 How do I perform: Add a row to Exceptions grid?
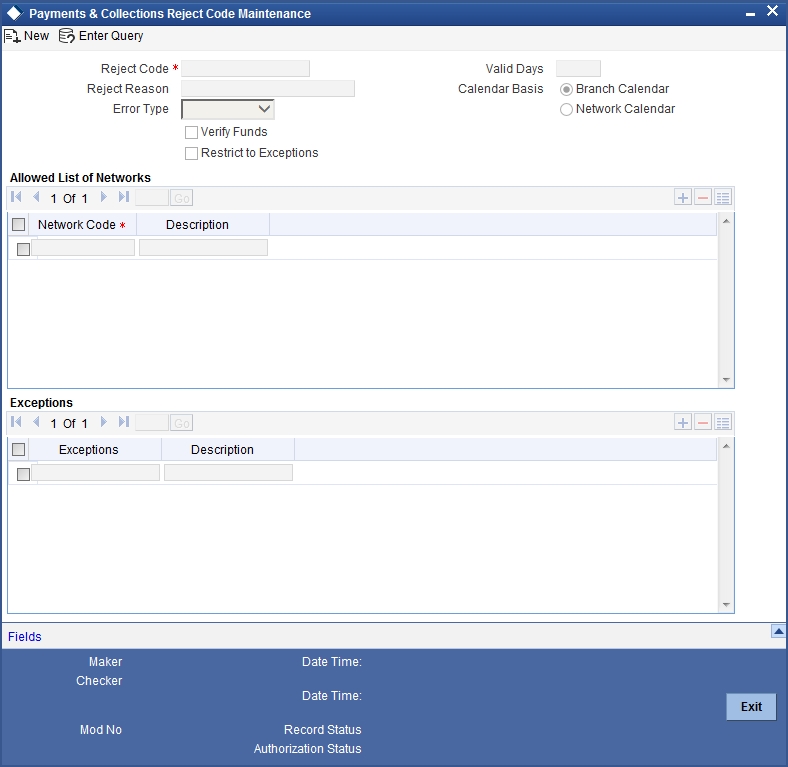[x=682, y=423]
